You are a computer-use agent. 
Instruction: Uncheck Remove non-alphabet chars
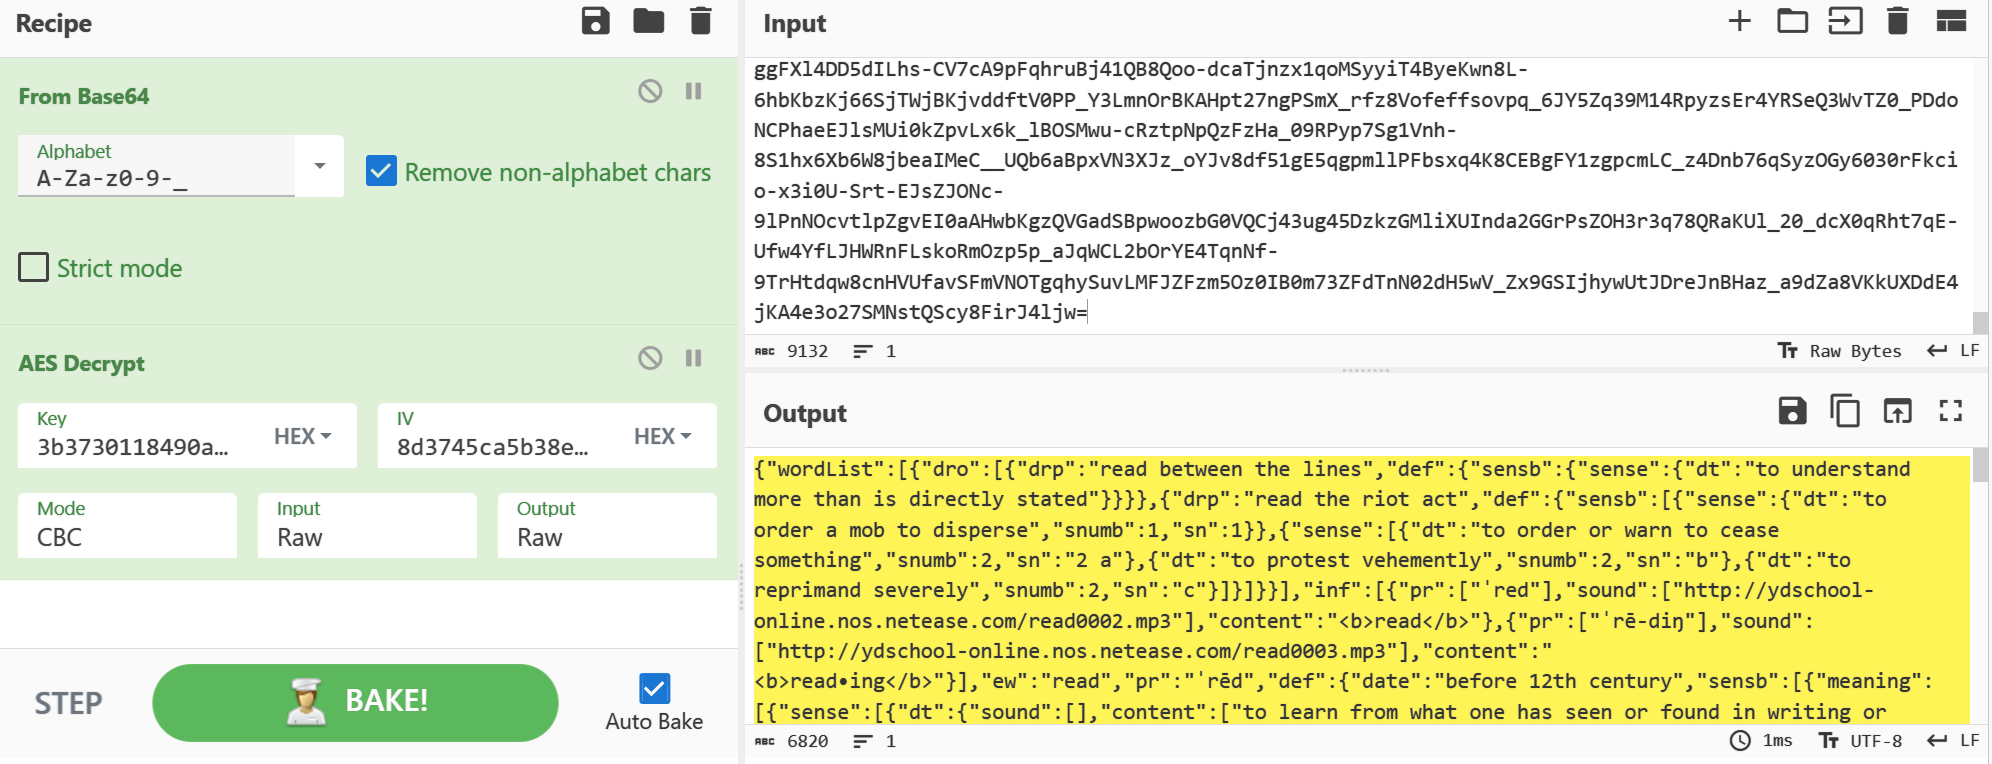point(381,171)
